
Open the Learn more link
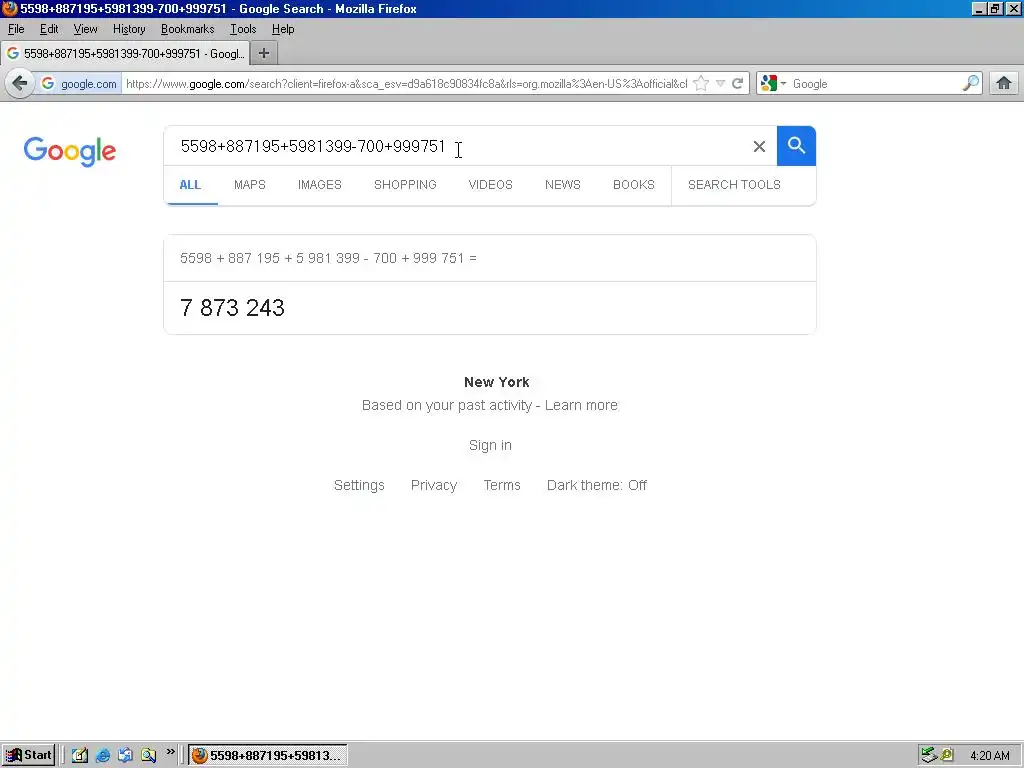click(581, 406)
